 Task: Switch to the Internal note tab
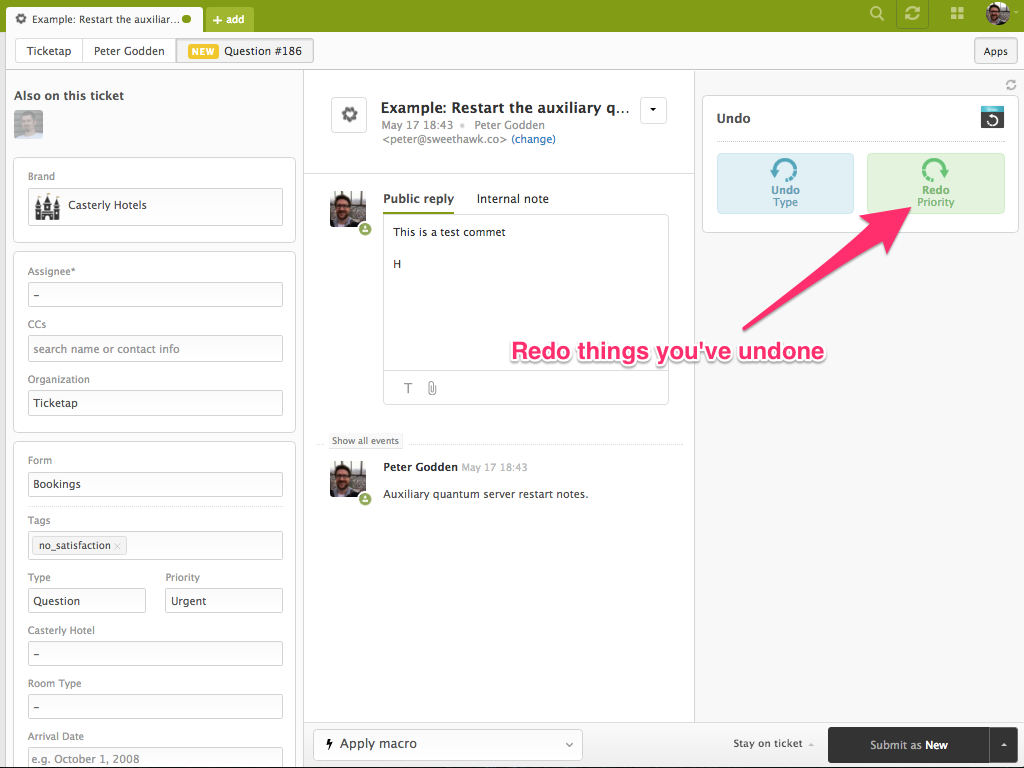tap(512, 199)
